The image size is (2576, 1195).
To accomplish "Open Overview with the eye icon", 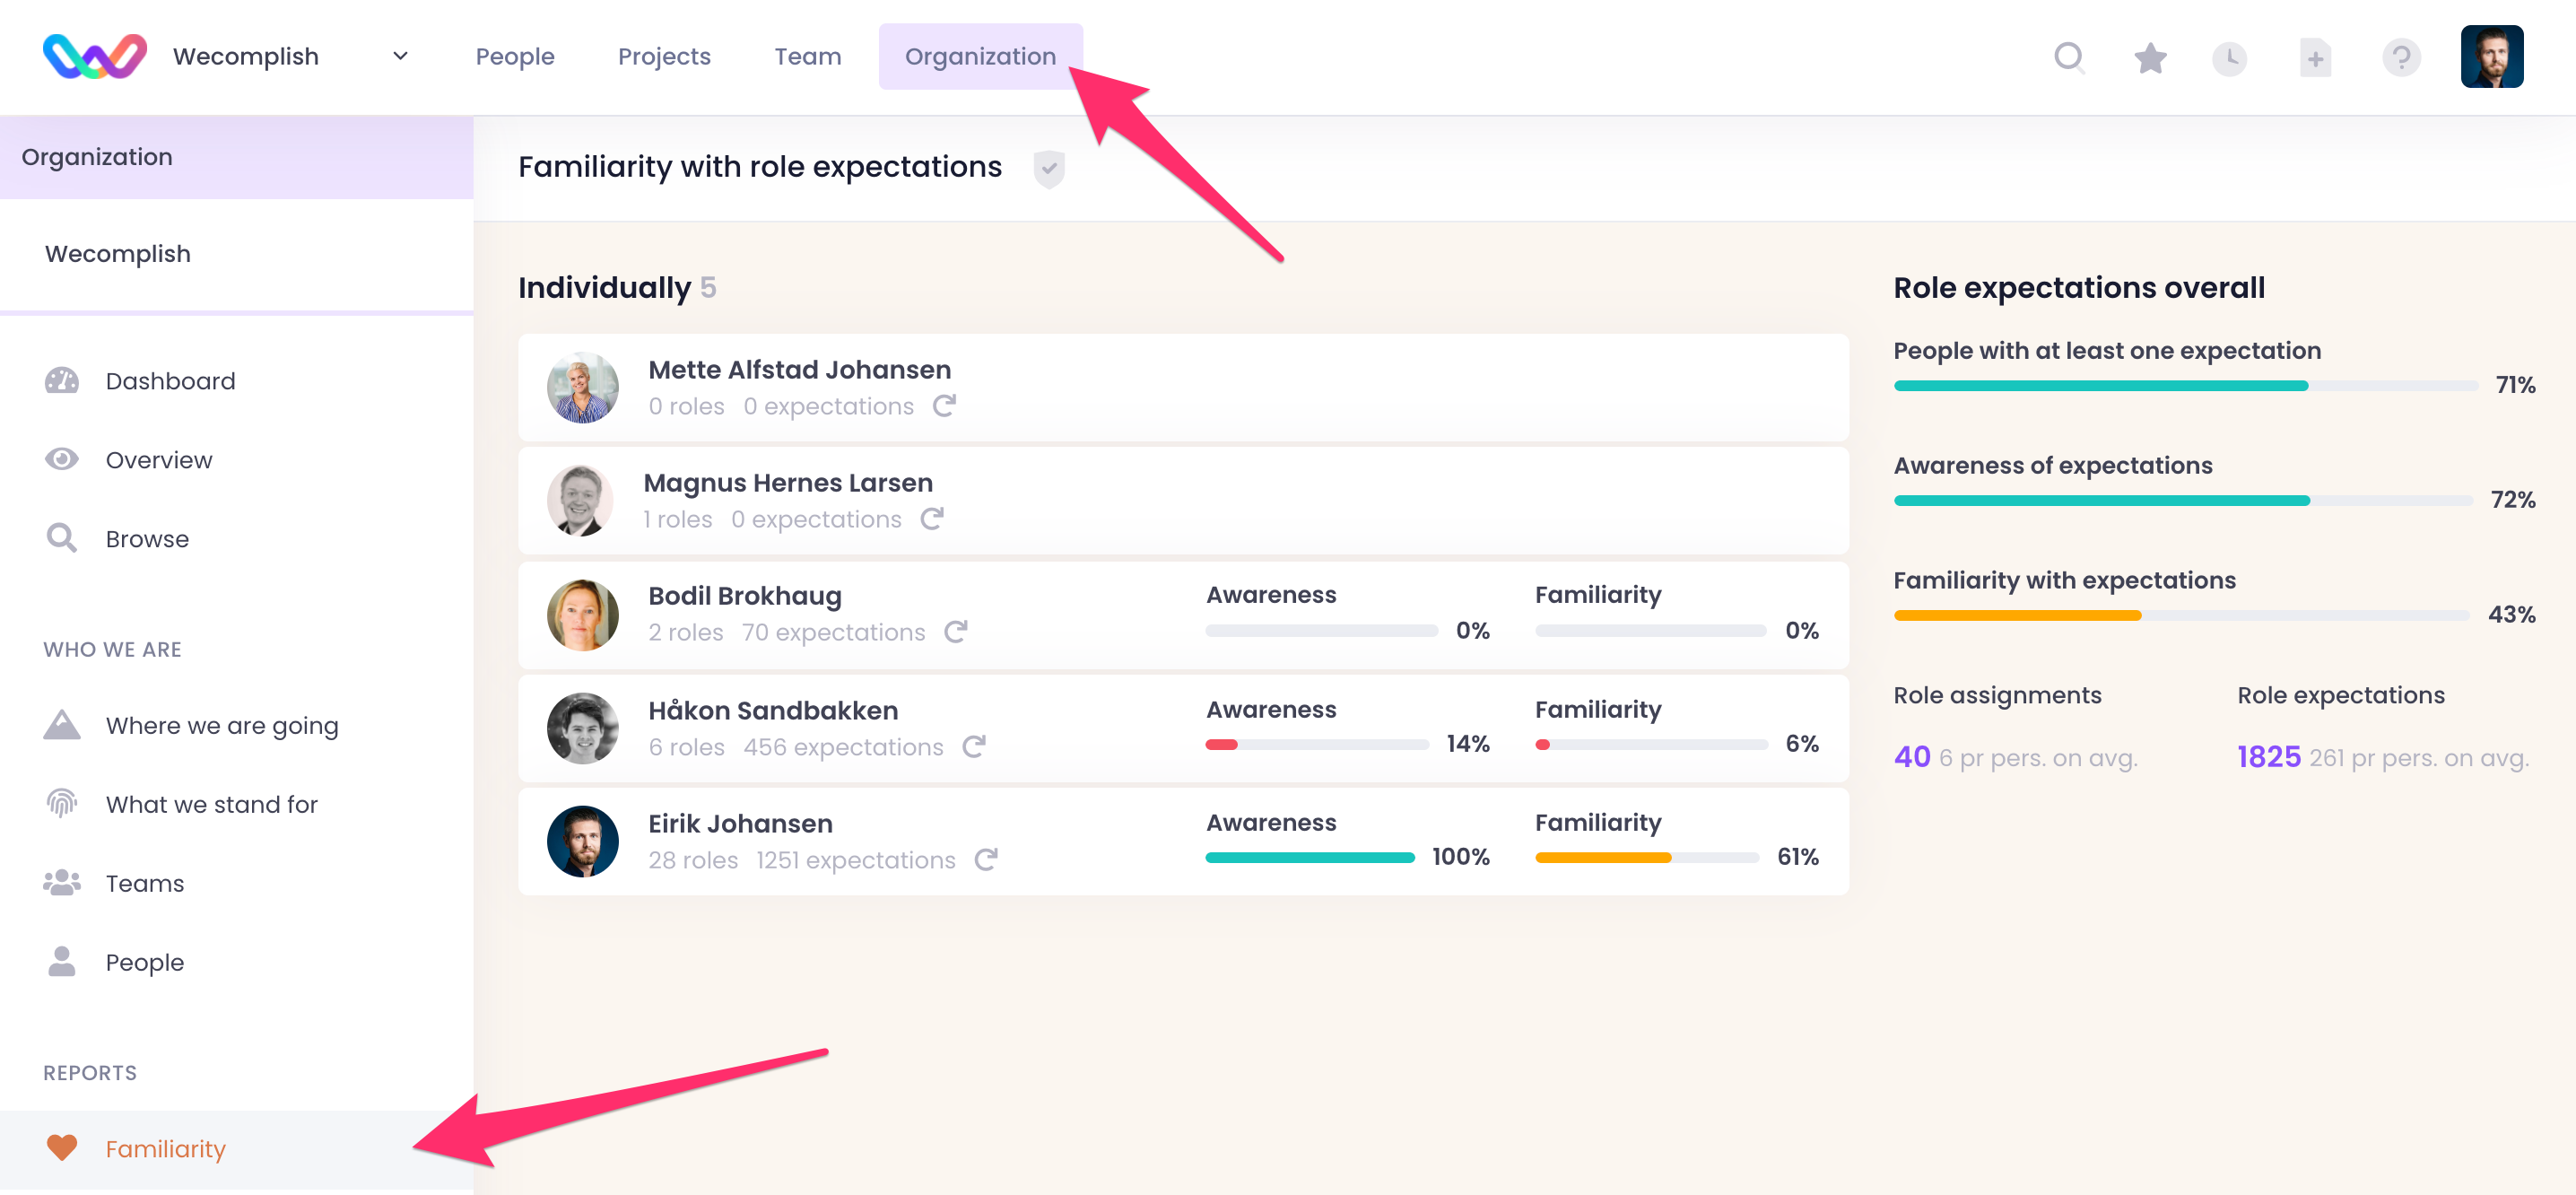I will point(158,459).
